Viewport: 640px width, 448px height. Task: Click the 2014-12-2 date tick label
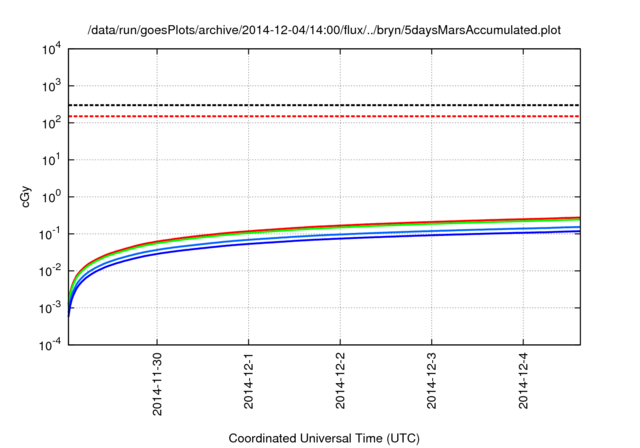340,381
